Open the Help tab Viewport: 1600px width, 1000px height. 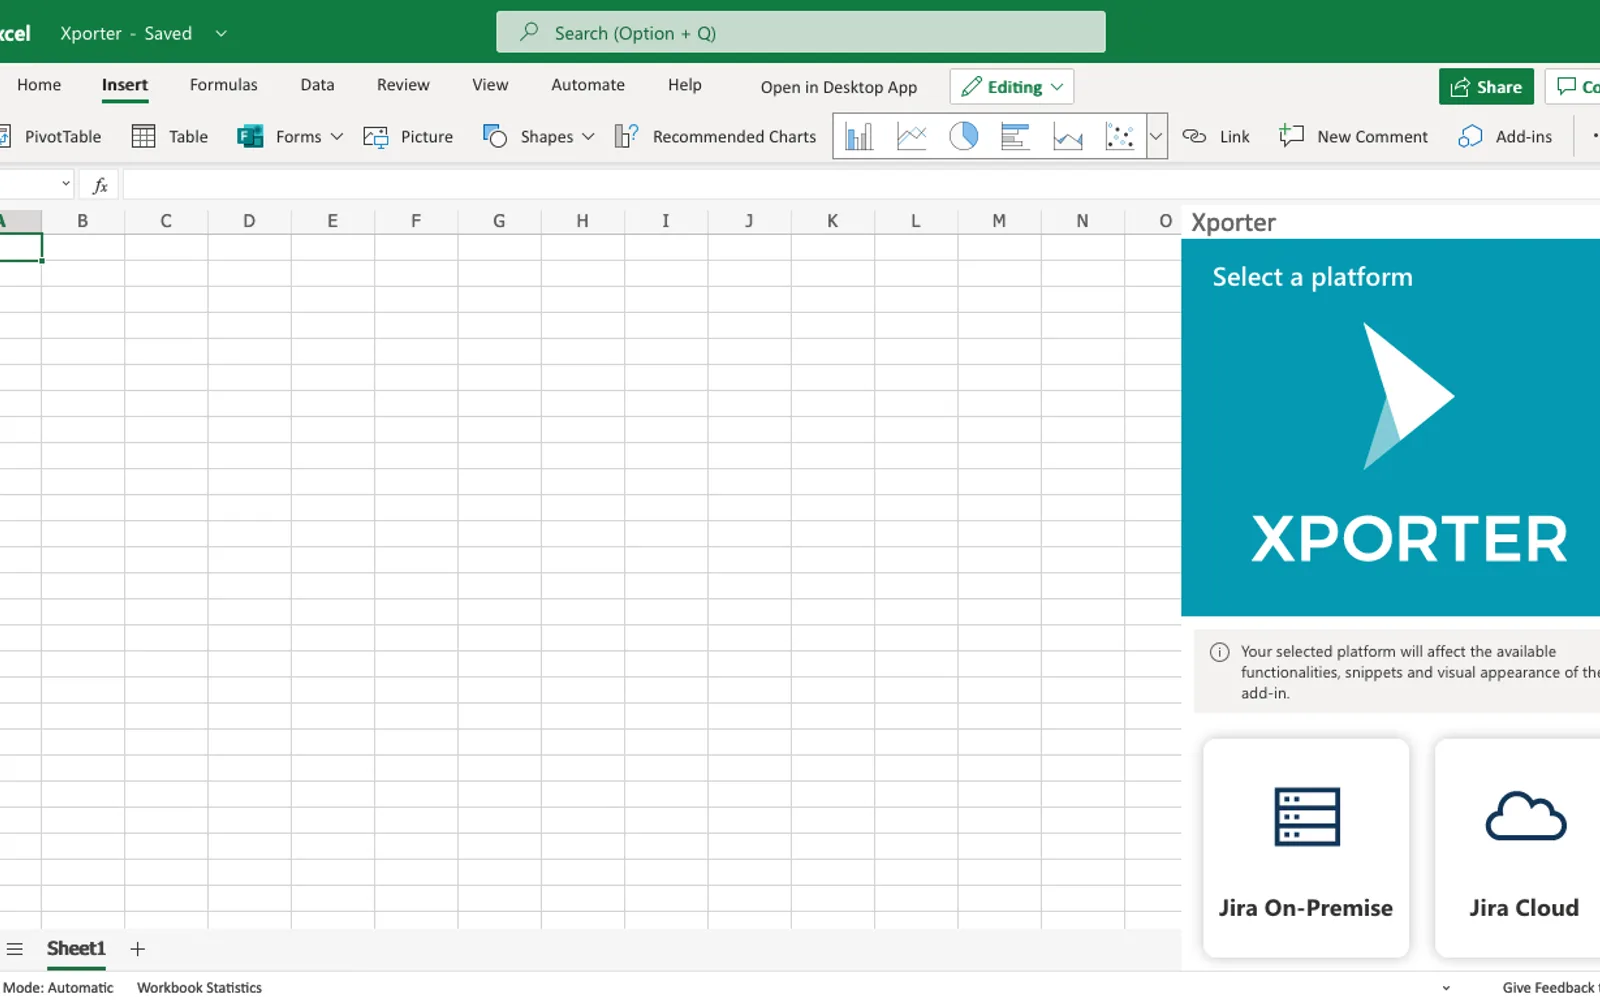point(685,85)
